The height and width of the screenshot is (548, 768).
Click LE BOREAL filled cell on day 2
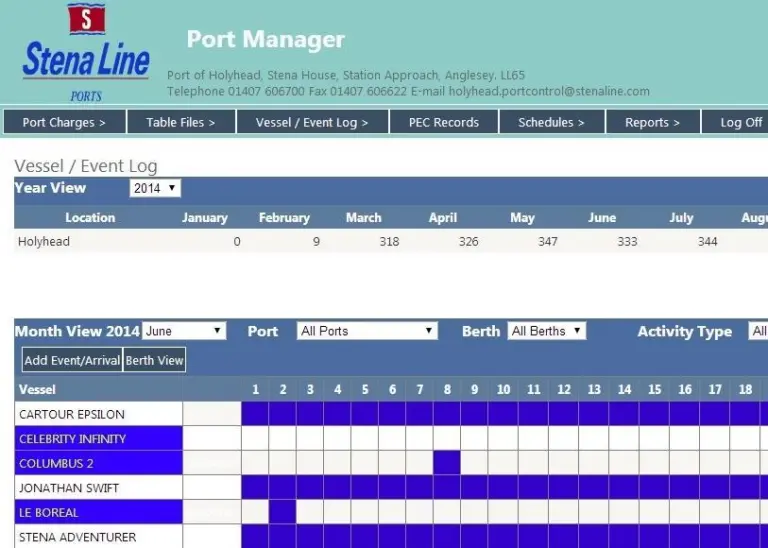point(283,512)
